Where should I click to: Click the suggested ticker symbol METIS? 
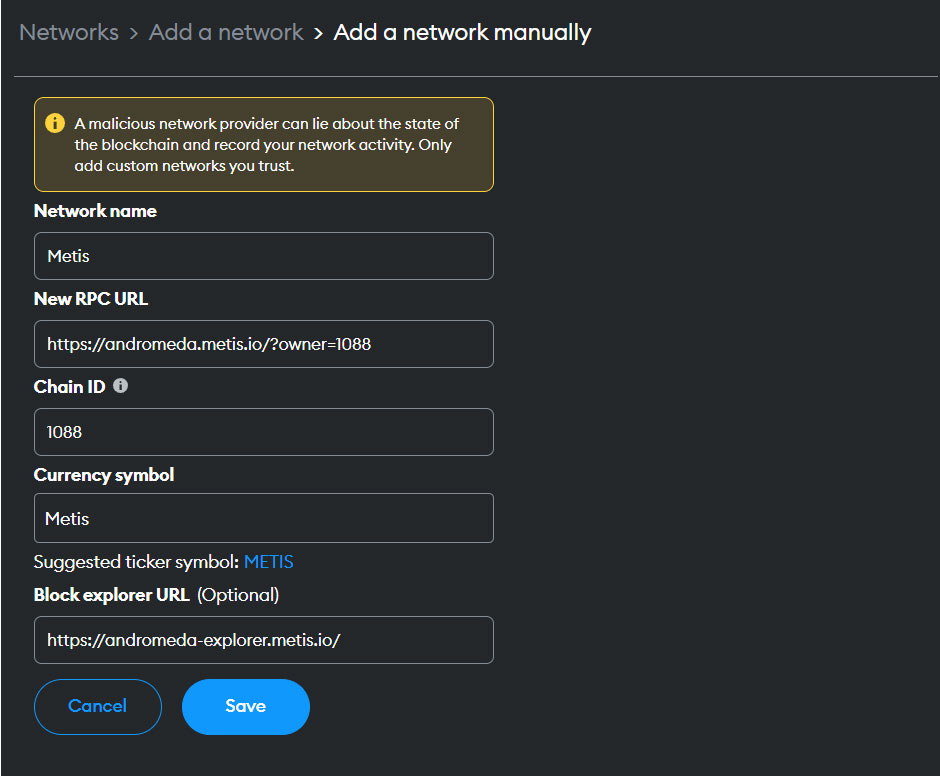click(269, 562)
